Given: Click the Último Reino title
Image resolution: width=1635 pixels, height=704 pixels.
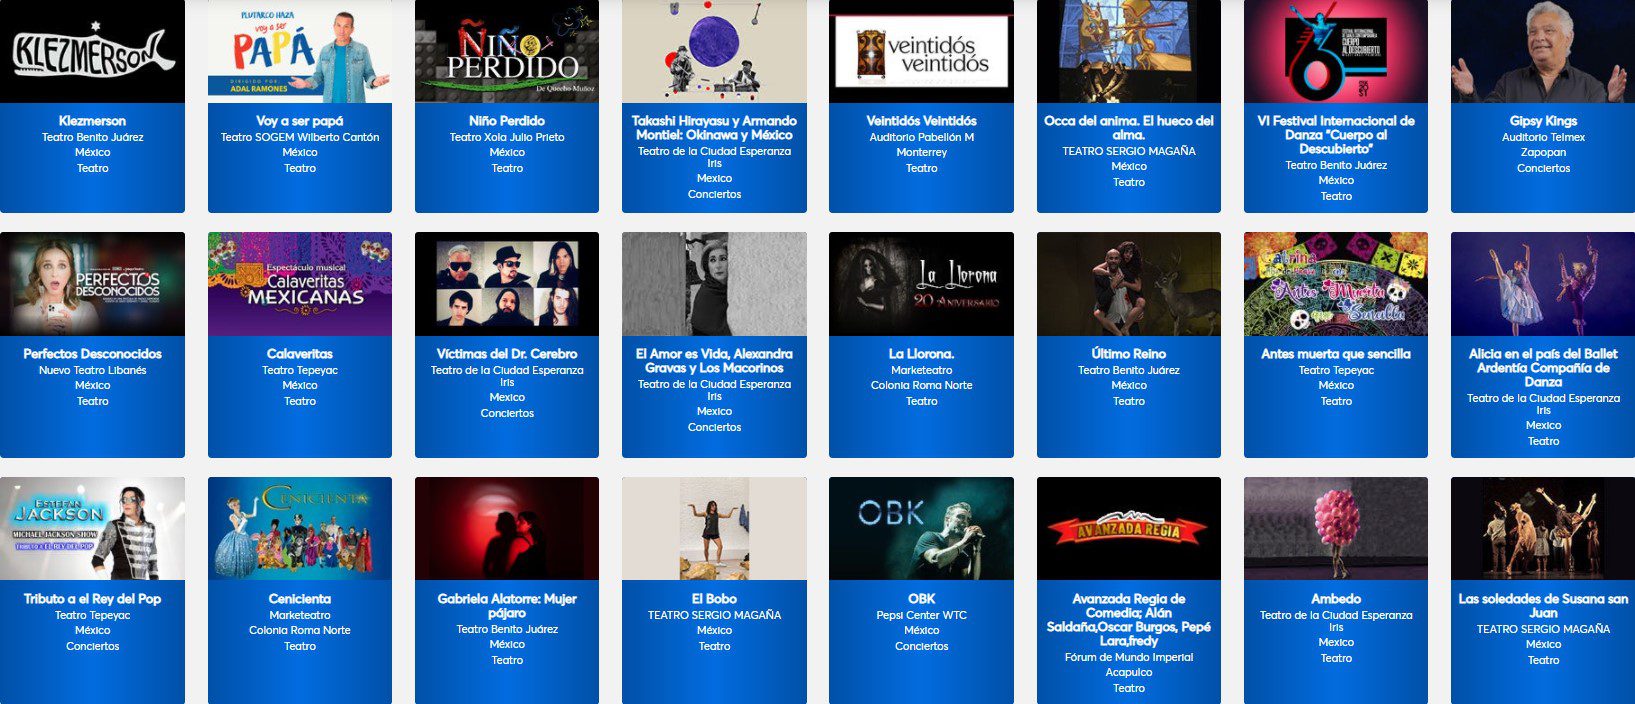Looking at the screenshot, I should (1129, 354).
